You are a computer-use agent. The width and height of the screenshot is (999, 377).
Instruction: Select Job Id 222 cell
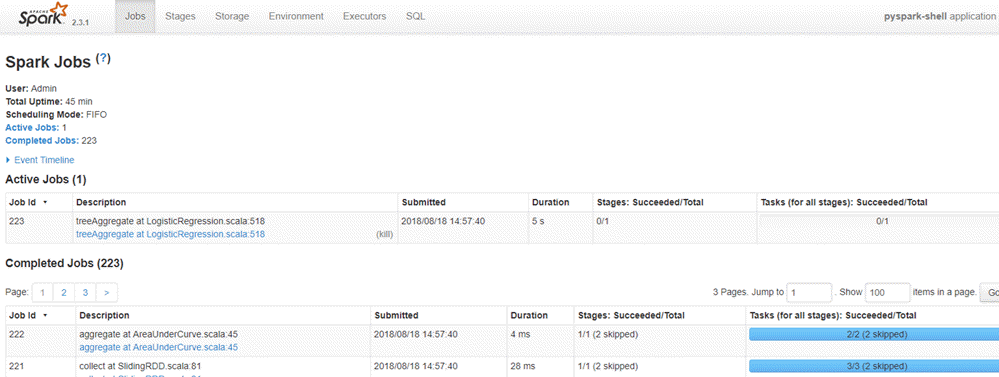tap(40, 341)
